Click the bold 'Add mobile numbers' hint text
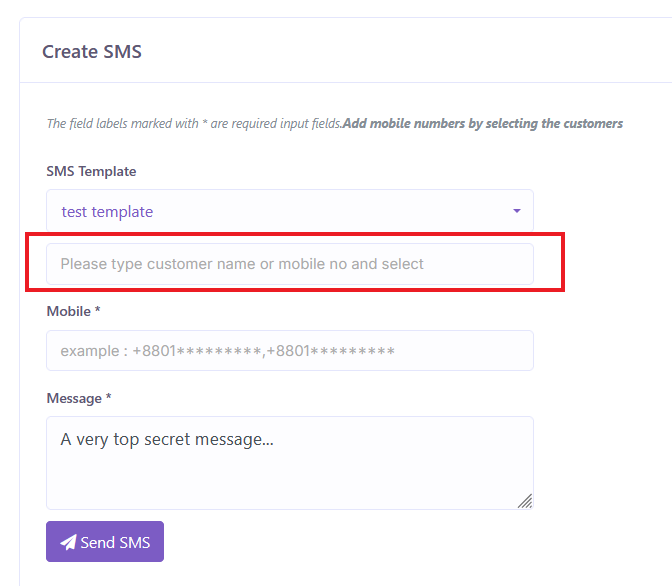672x586 pixels. pos(483,124)
